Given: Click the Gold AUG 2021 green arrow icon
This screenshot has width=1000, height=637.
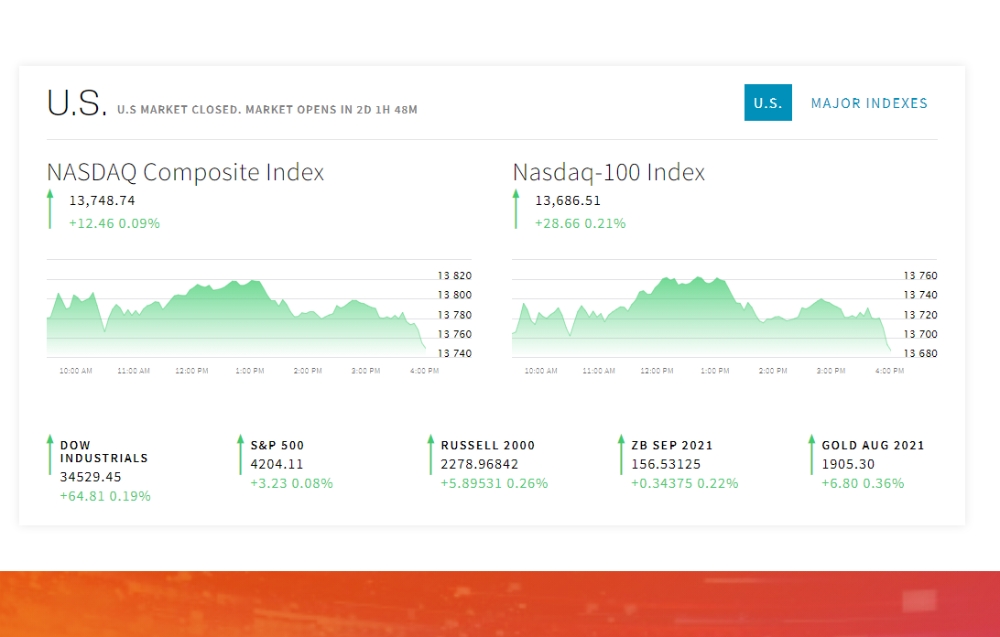Looking at the screenshot, I should (811, 455).
